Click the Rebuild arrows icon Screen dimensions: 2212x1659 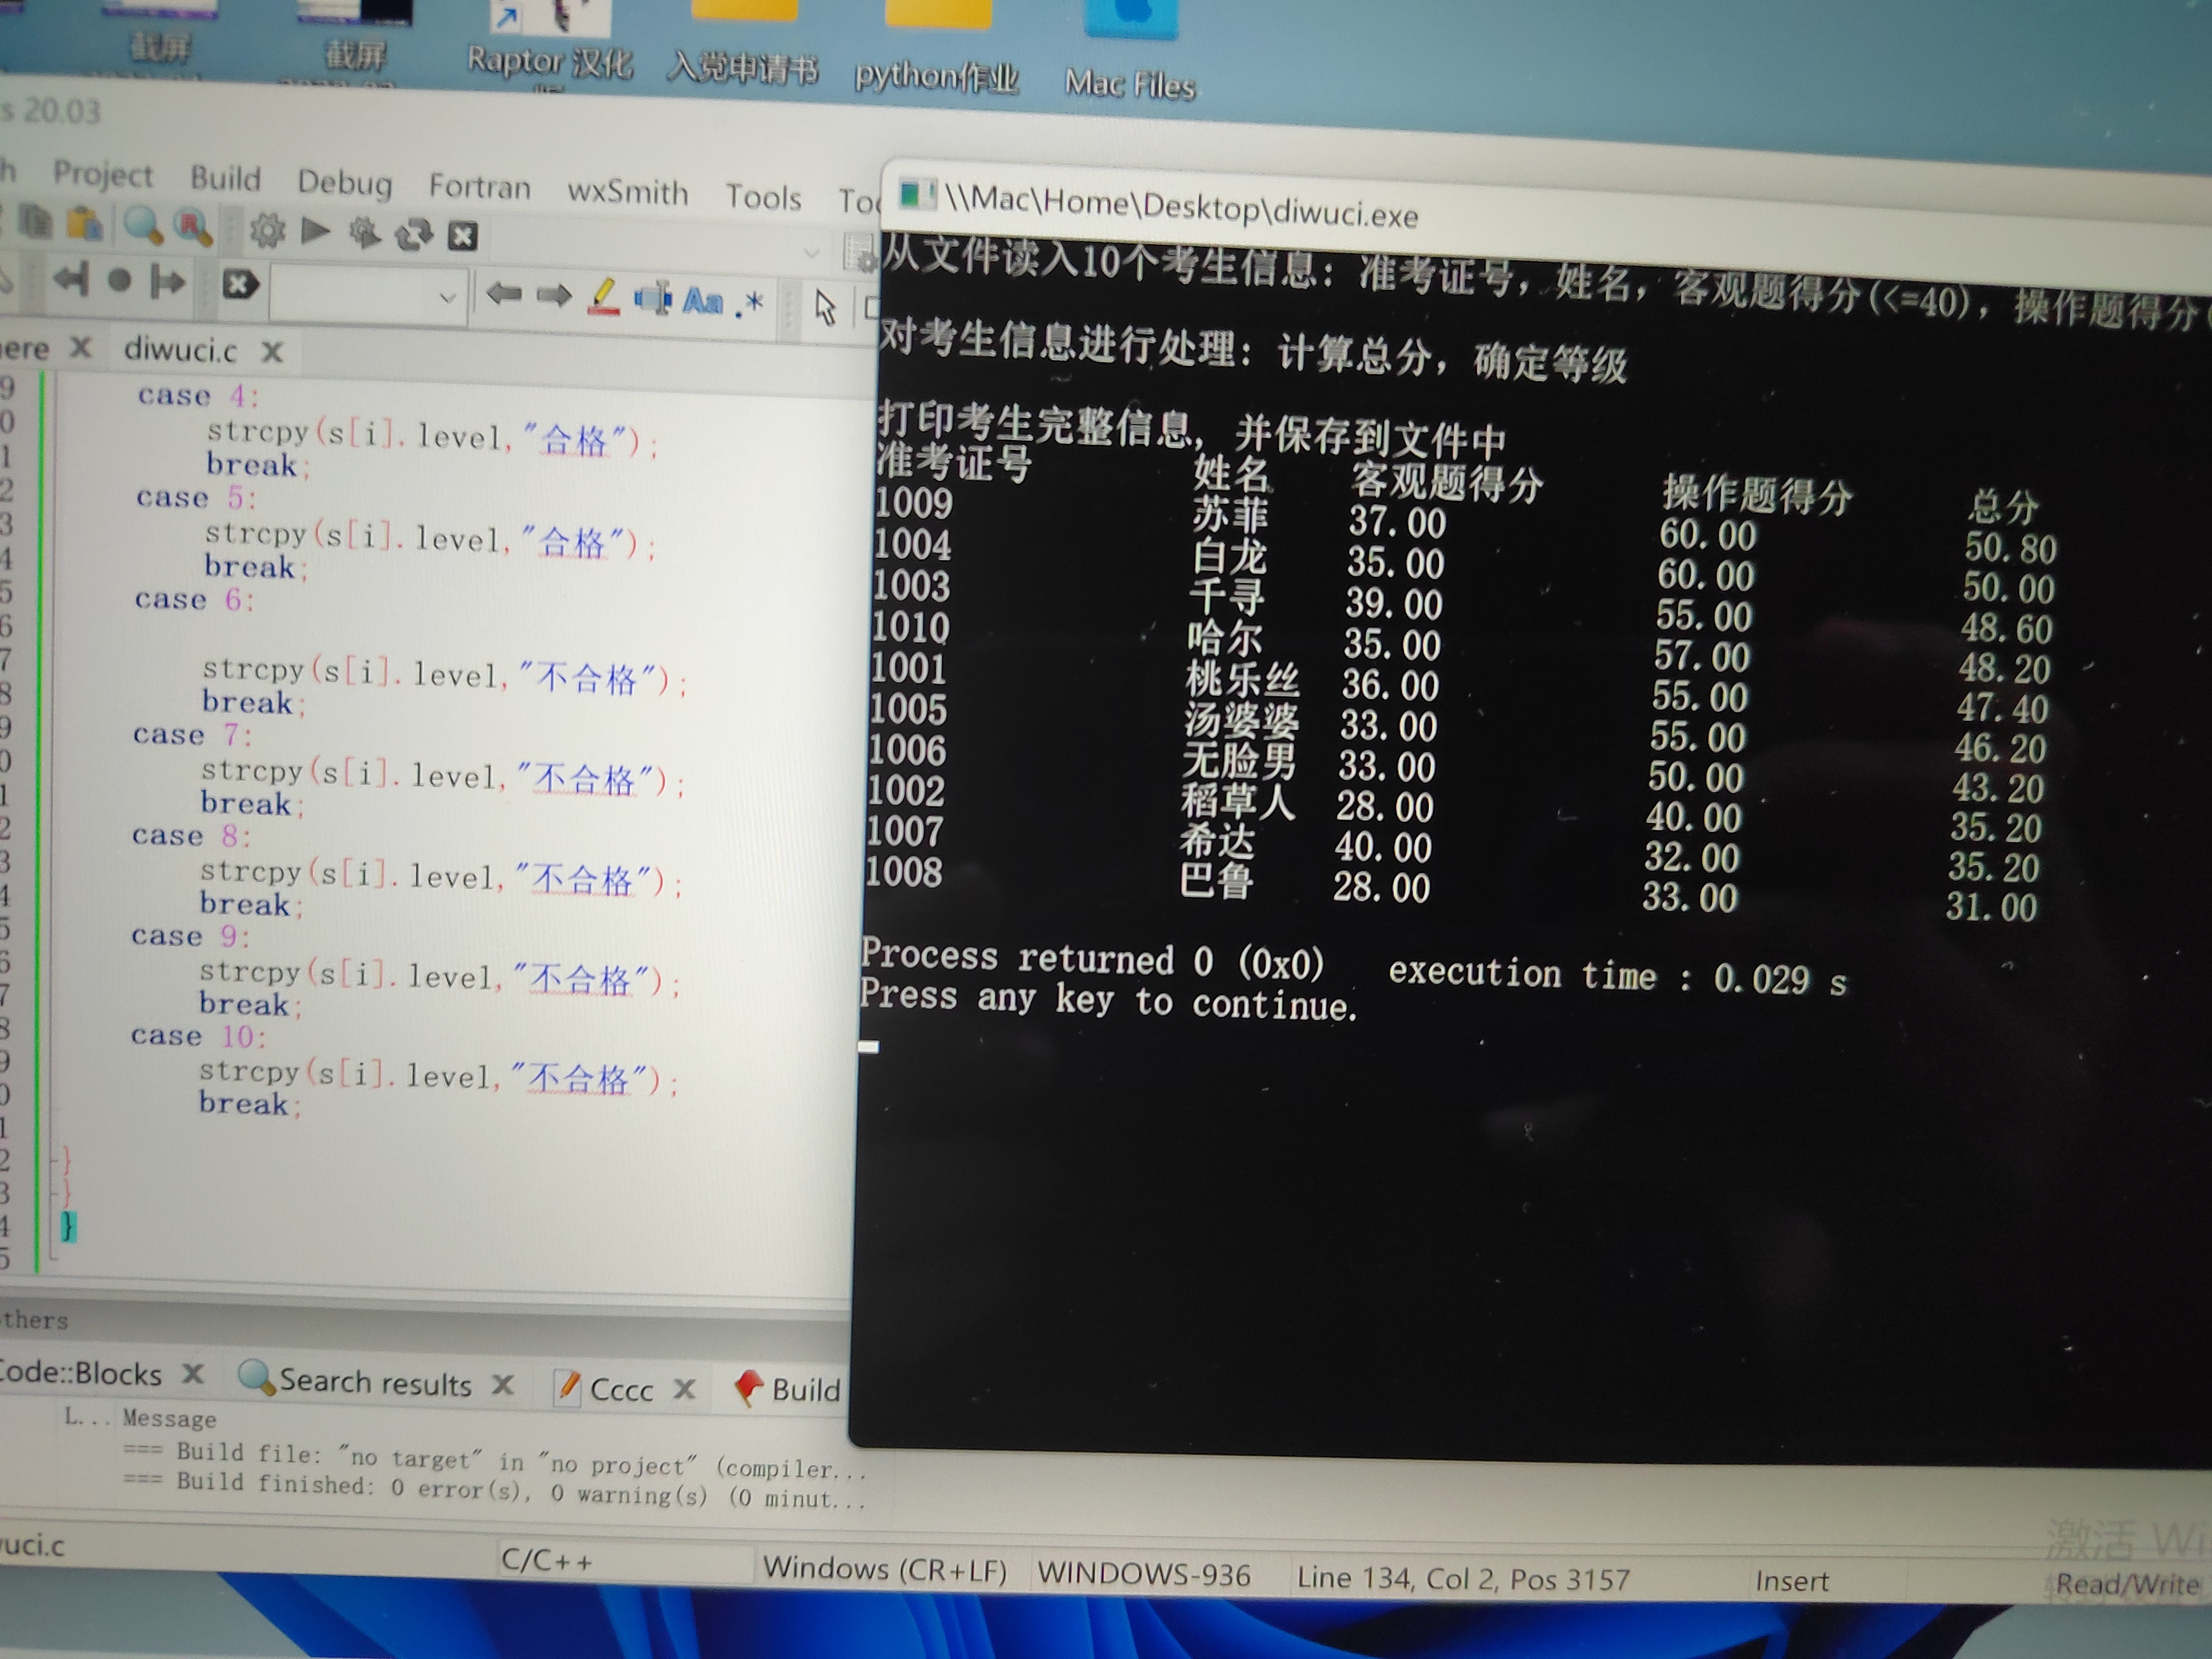413,234
